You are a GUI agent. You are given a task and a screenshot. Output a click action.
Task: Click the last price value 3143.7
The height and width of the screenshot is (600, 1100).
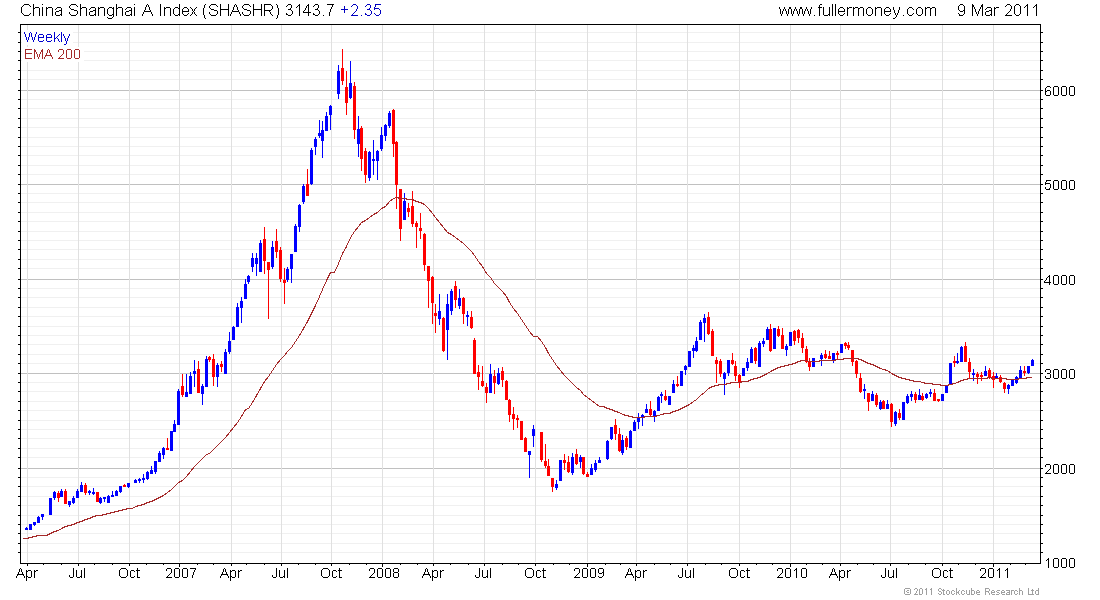(x=309, y=11)
